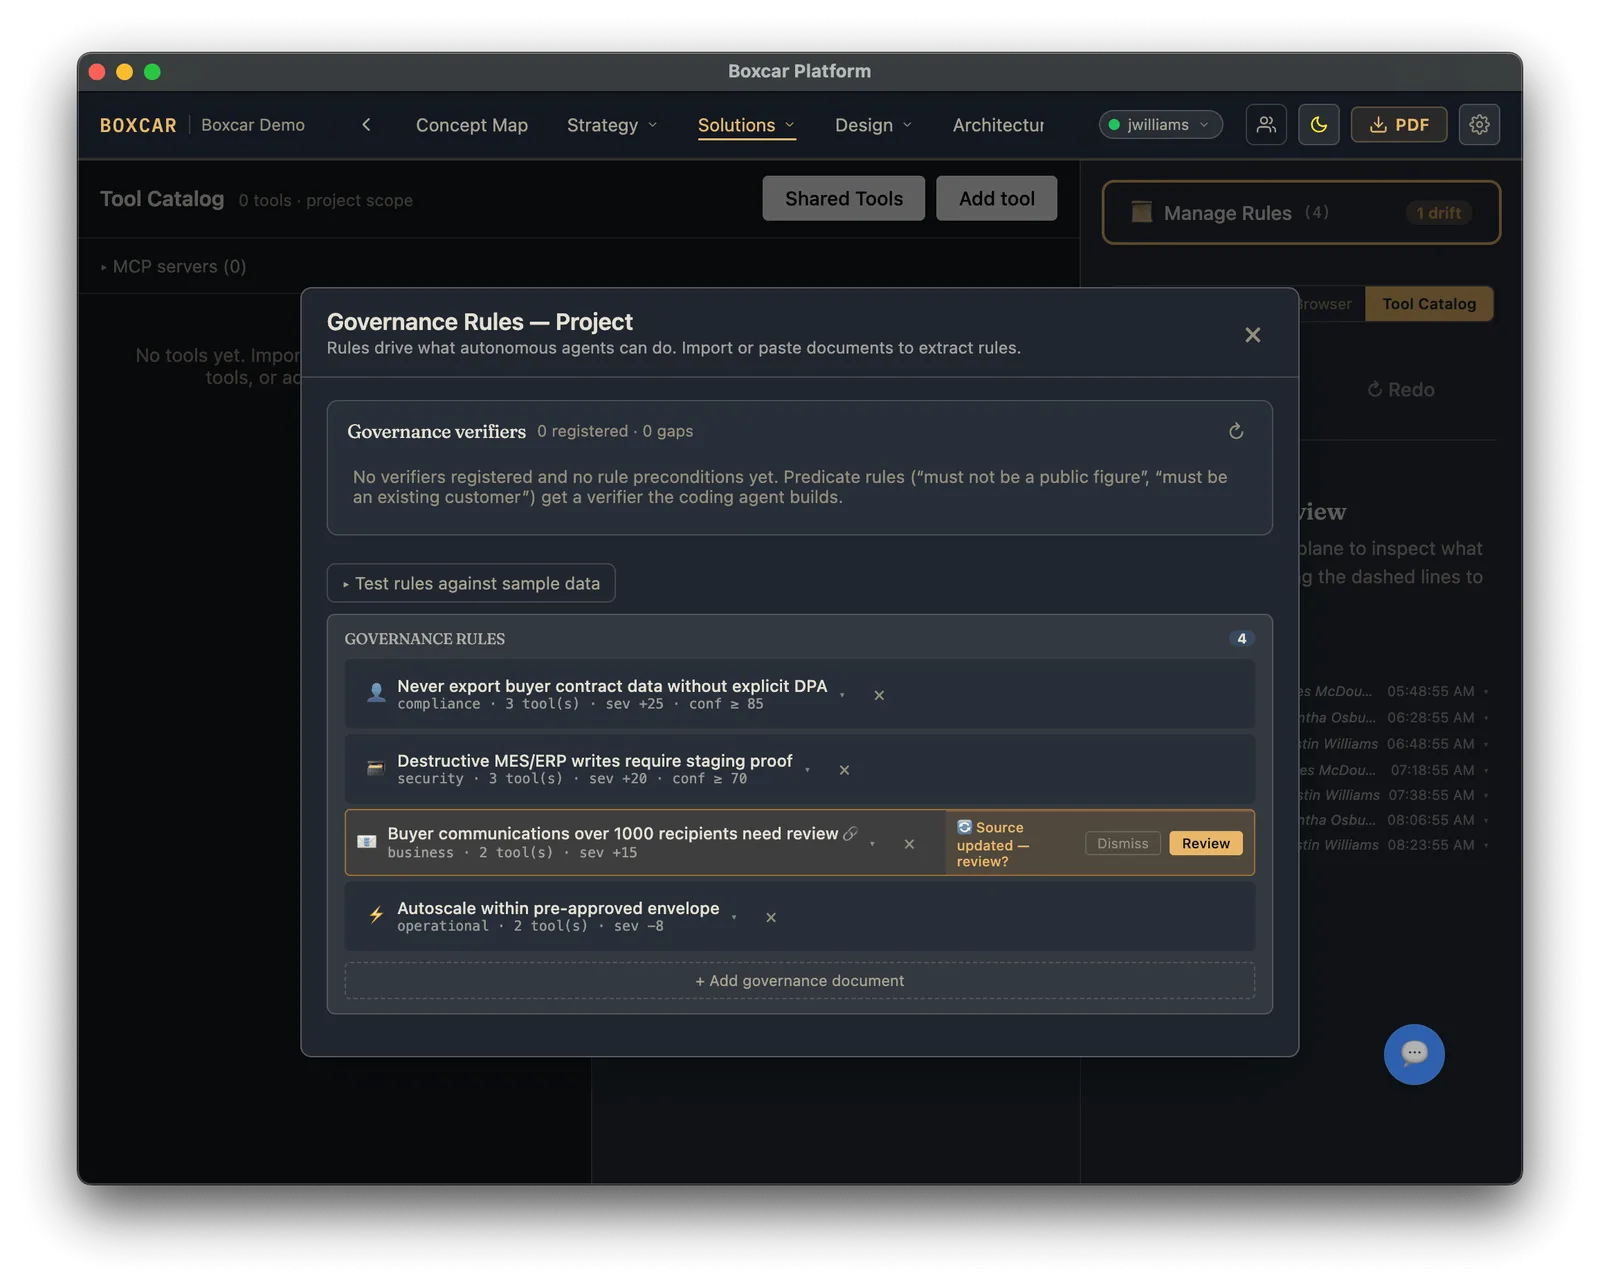Open the team members icon in the top bar

coord(1266,125)
